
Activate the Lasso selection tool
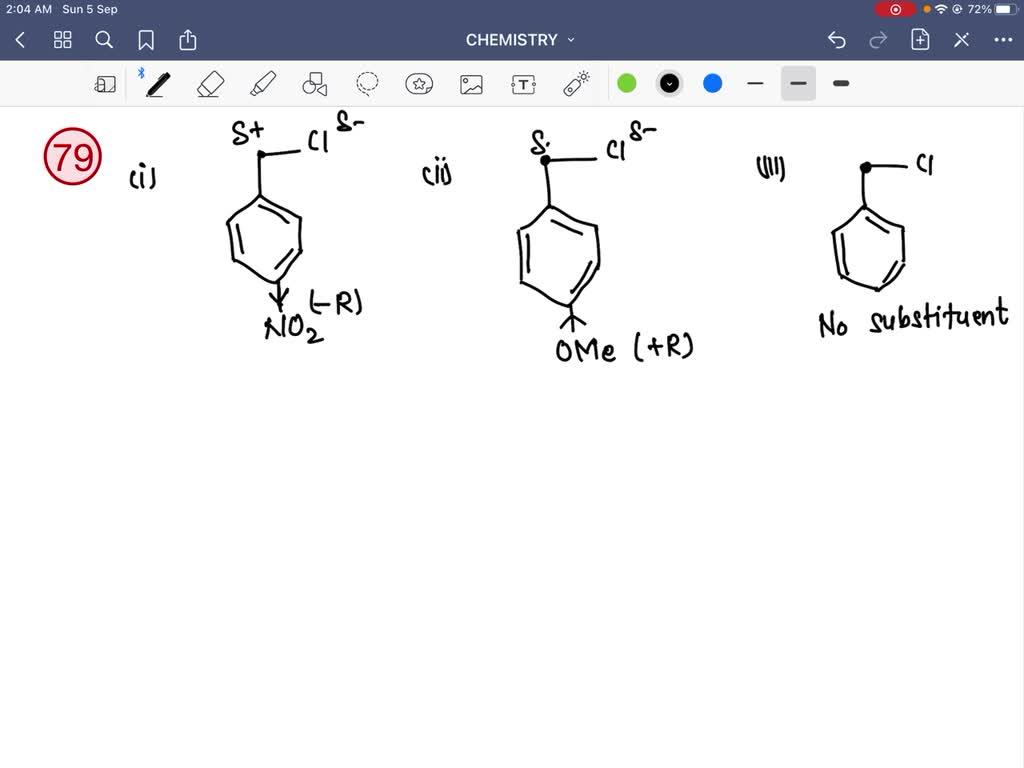366,83
